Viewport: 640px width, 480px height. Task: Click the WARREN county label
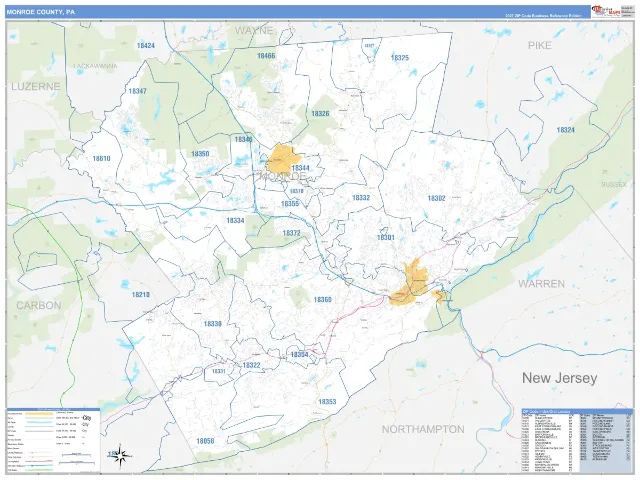point(542,284)
